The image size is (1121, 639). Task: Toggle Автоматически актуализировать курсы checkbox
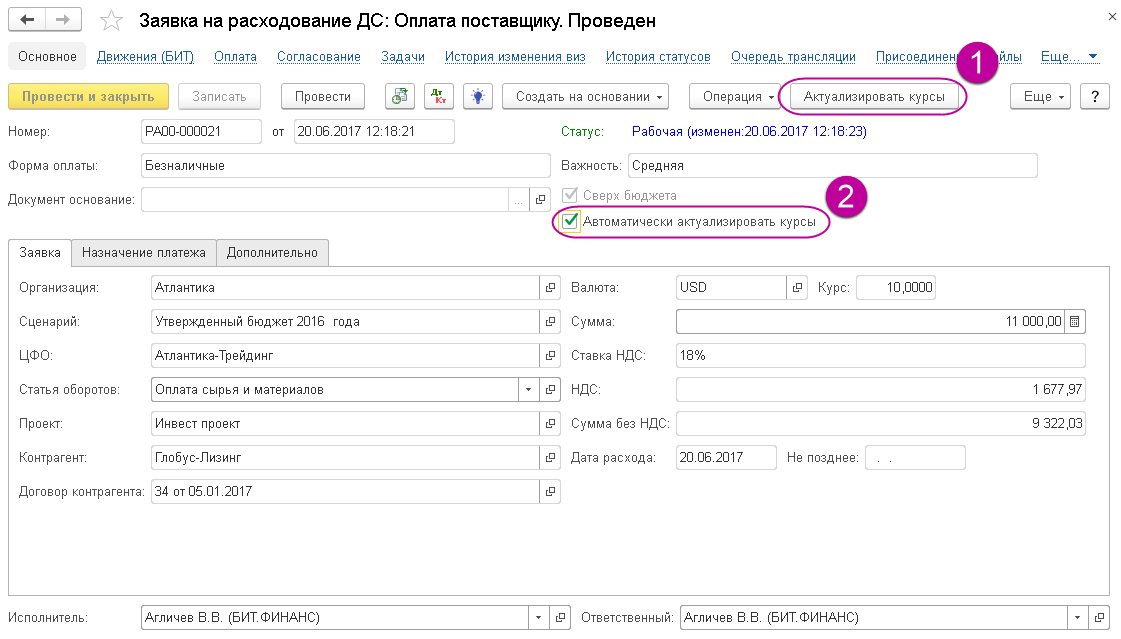point(570,222)
